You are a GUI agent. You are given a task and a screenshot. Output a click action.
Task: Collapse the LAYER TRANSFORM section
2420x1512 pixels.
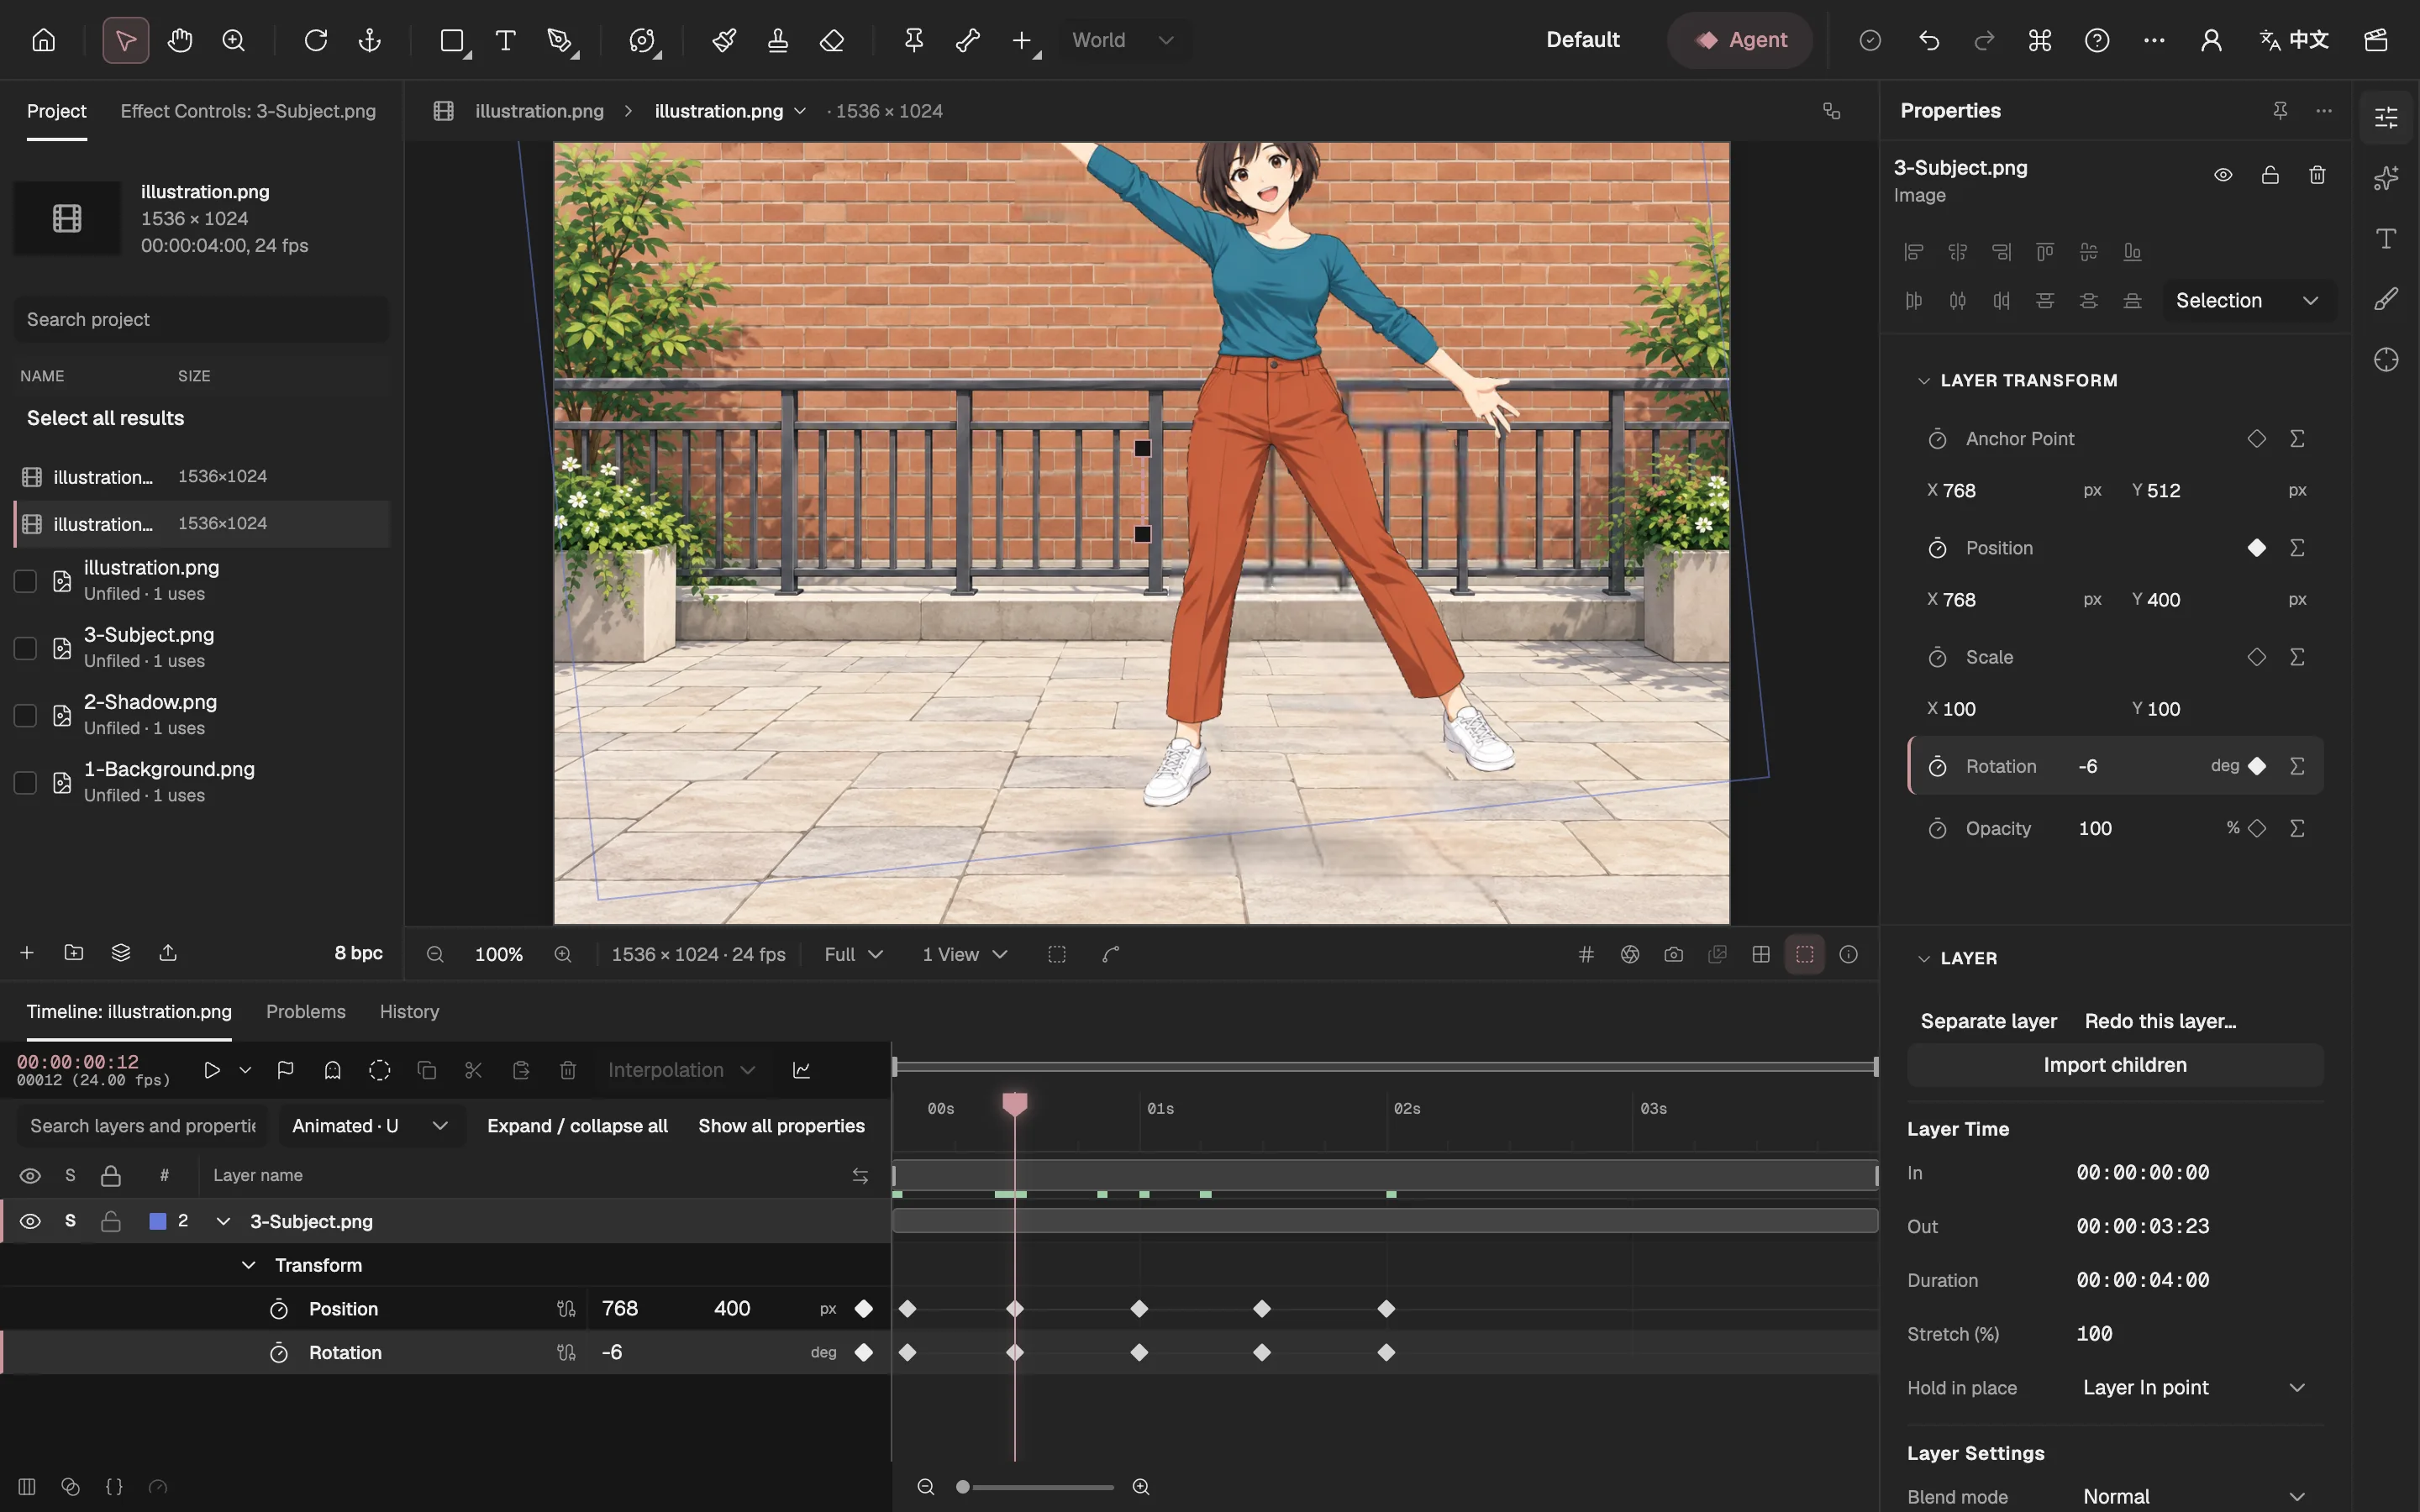tap(1923, 381)
